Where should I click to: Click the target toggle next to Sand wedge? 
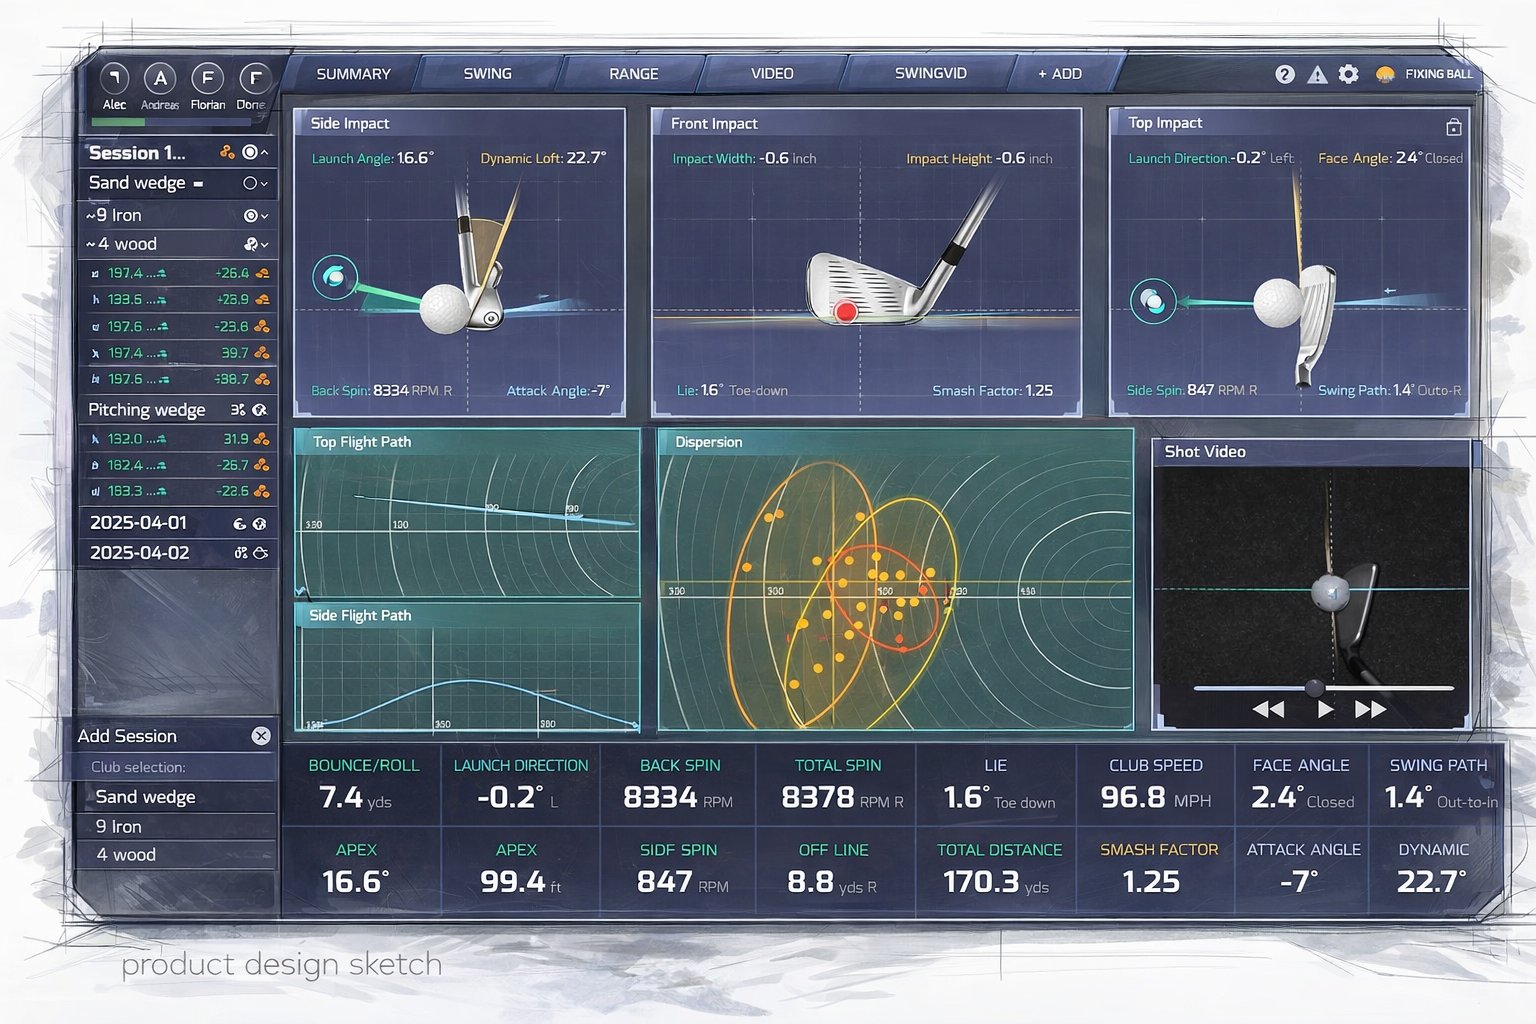pos(249,184)
